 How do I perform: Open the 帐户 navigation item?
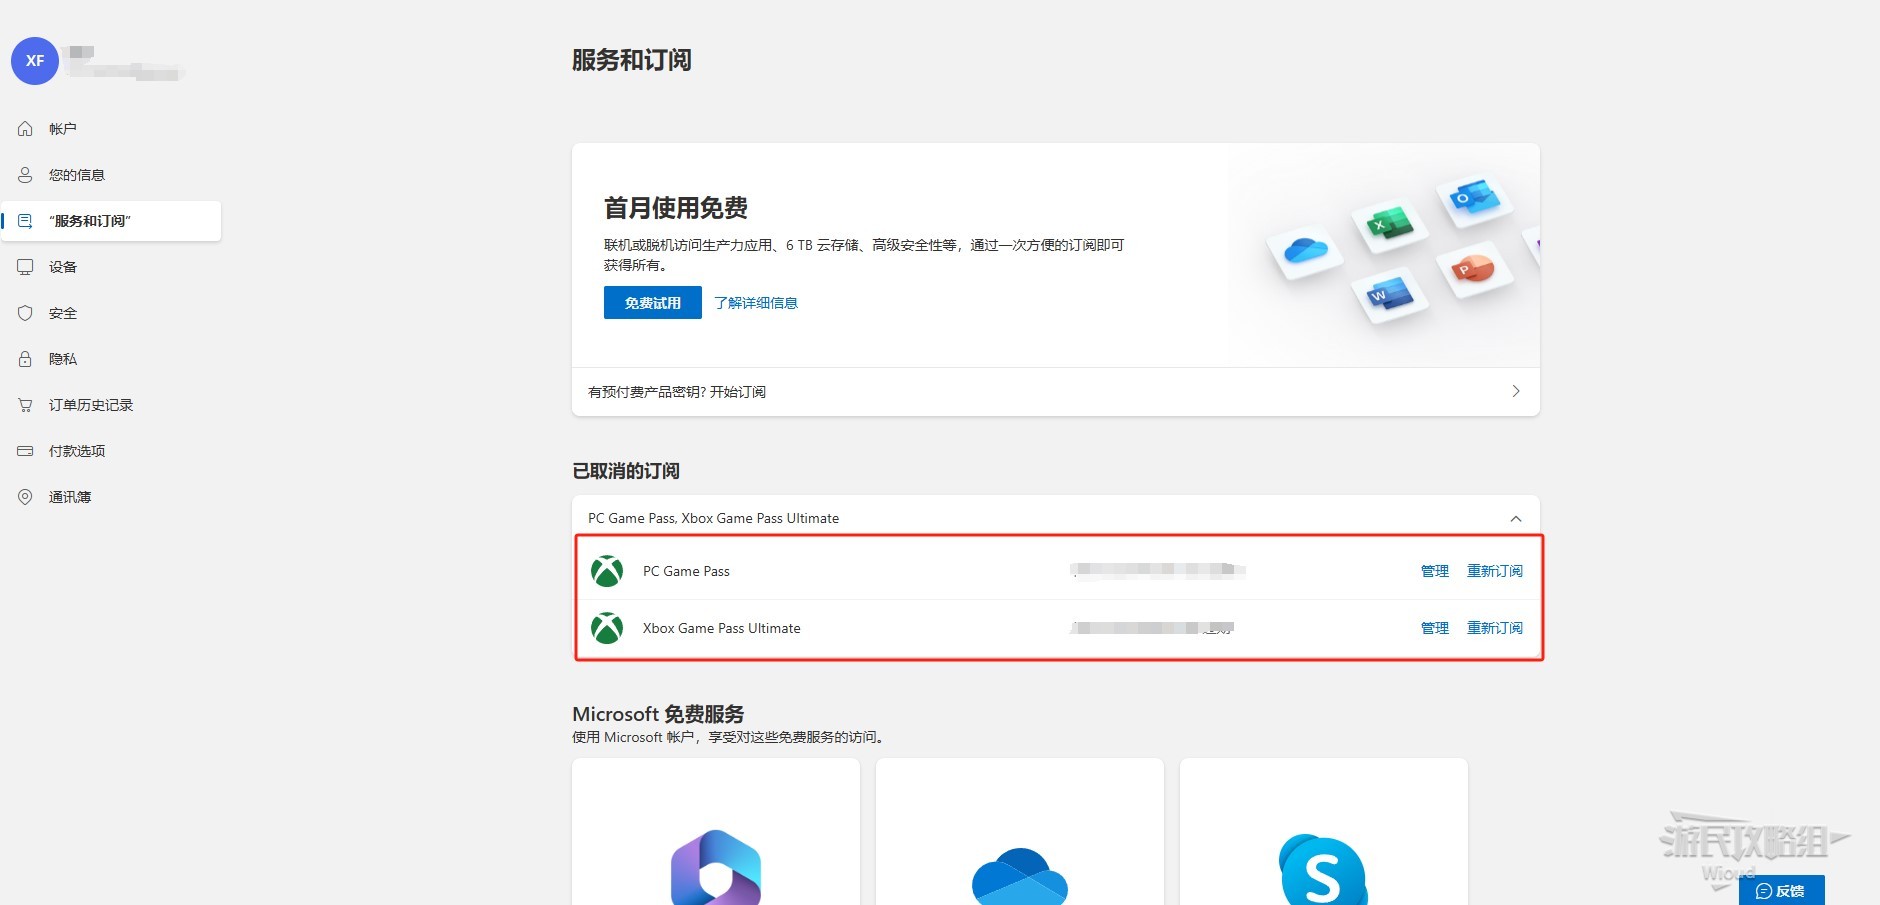coord(111,129)
